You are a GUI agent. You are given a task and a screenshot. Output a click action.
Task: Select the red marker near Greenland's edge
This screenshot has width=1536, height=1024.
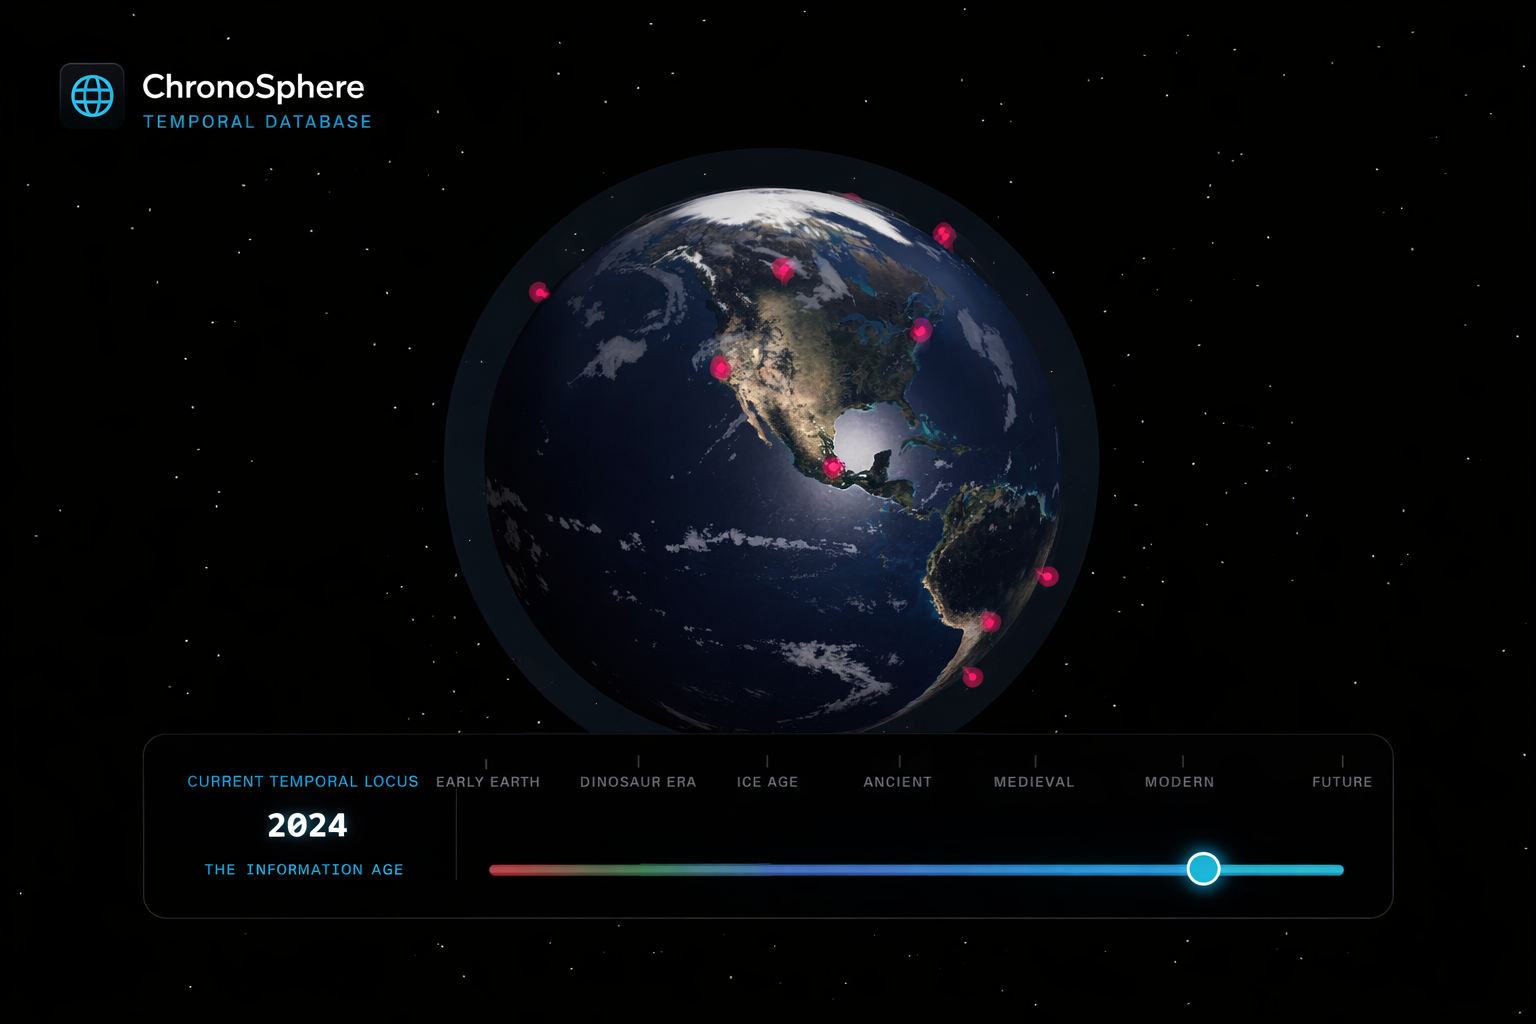[944, 235]
